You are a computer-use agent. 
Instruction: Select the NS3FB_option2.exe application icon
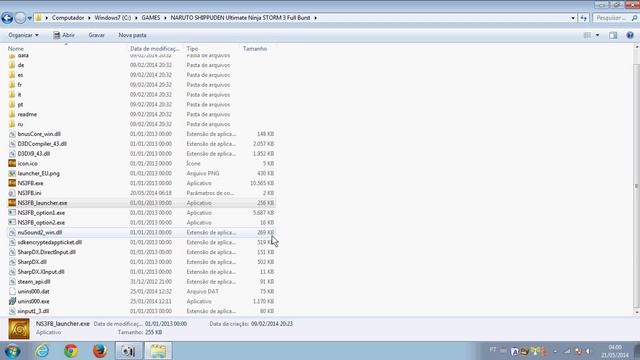pyautogui.click(x=12, y=222)
